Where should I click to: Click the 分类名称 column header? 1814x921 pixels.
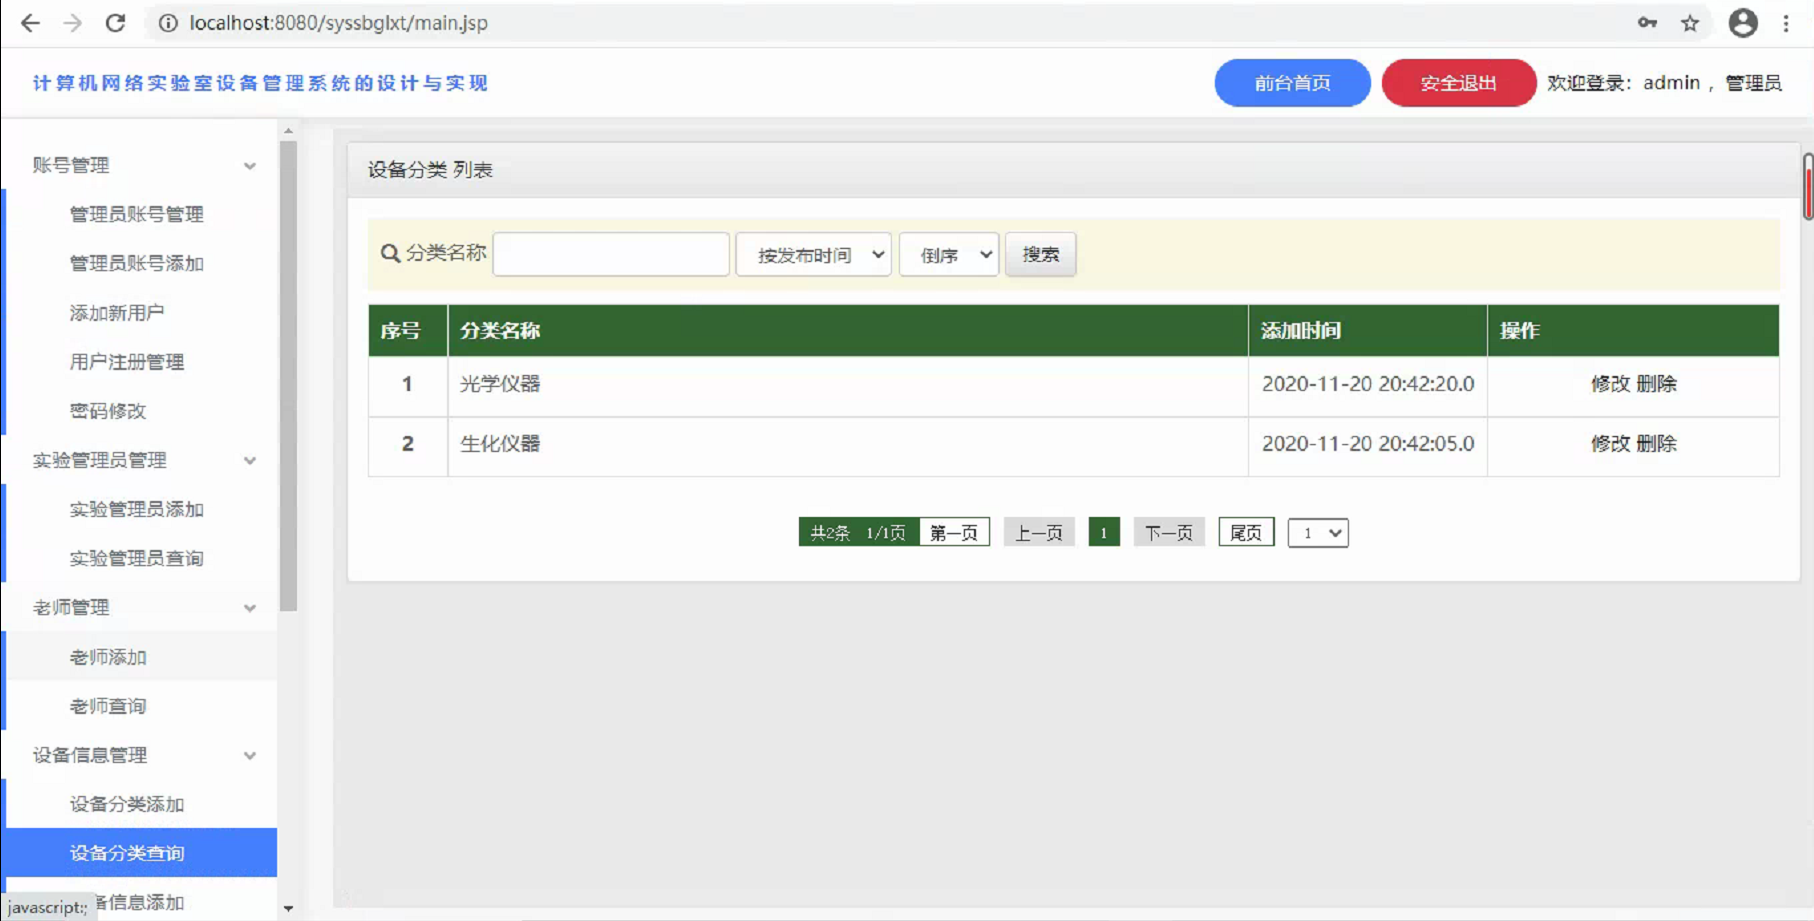(848, 331)
